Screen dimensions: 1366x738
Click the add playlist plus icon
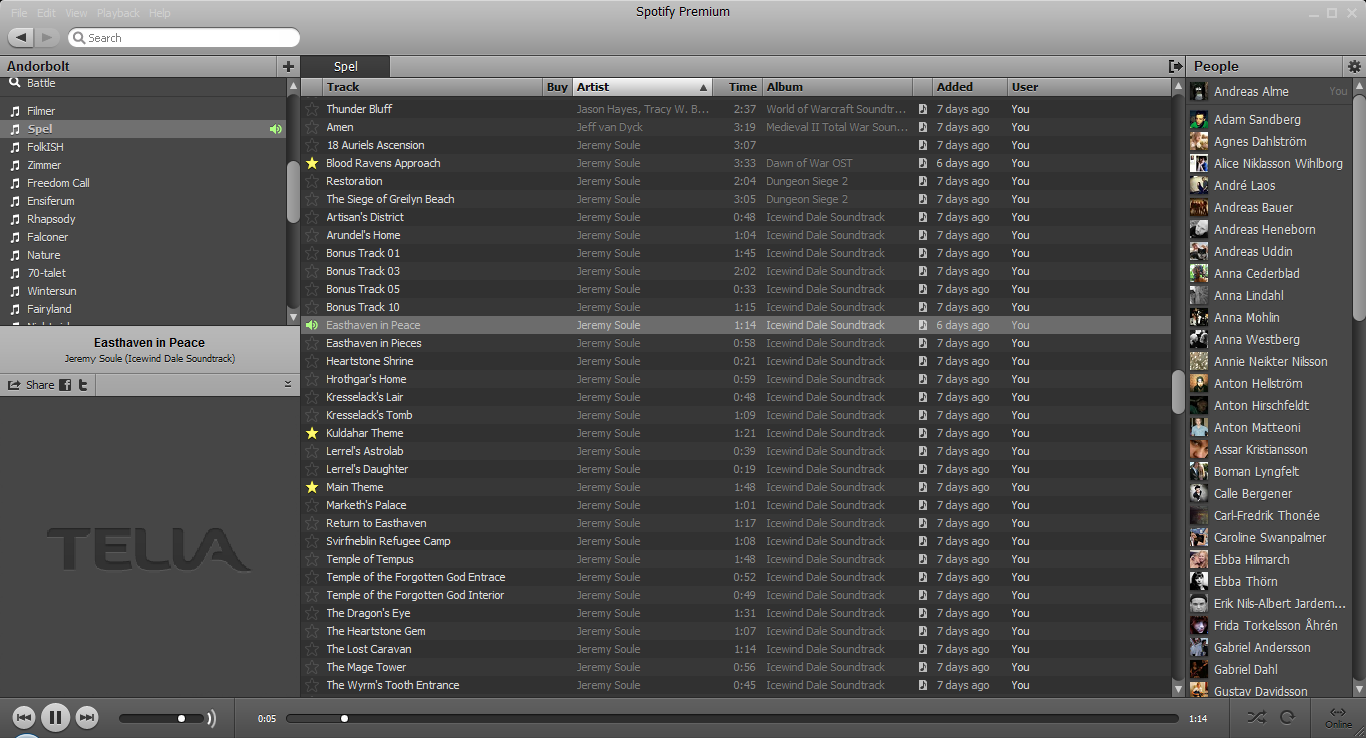click(x=288, y=67)
